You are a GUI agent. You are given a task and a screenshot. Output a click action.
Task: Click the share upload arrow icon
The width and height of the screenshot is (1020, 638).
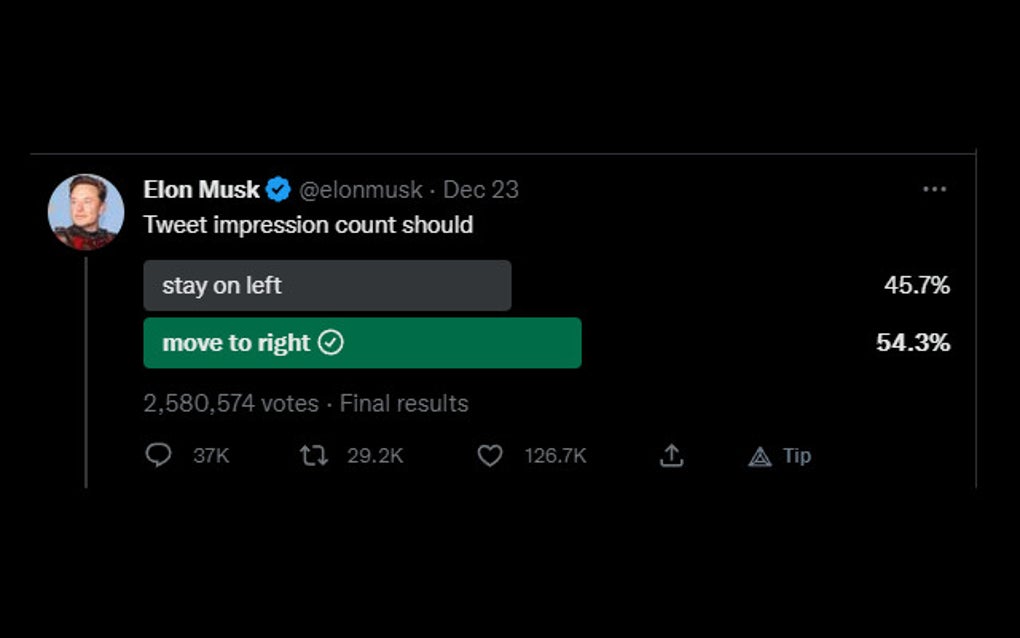(672, 456)
